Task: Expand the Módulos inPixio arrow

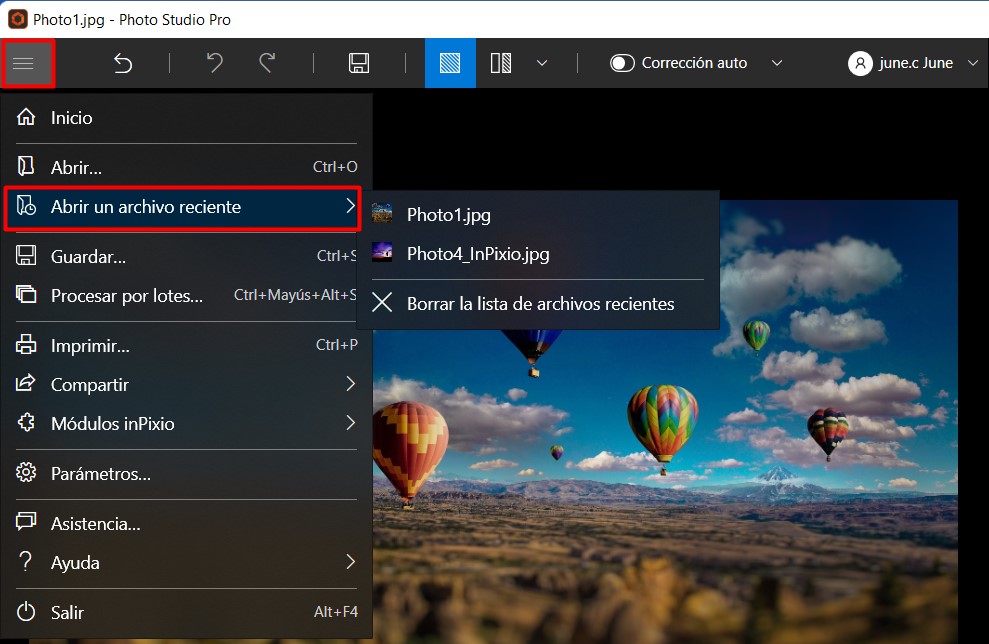Action: [x=351, y=423]
